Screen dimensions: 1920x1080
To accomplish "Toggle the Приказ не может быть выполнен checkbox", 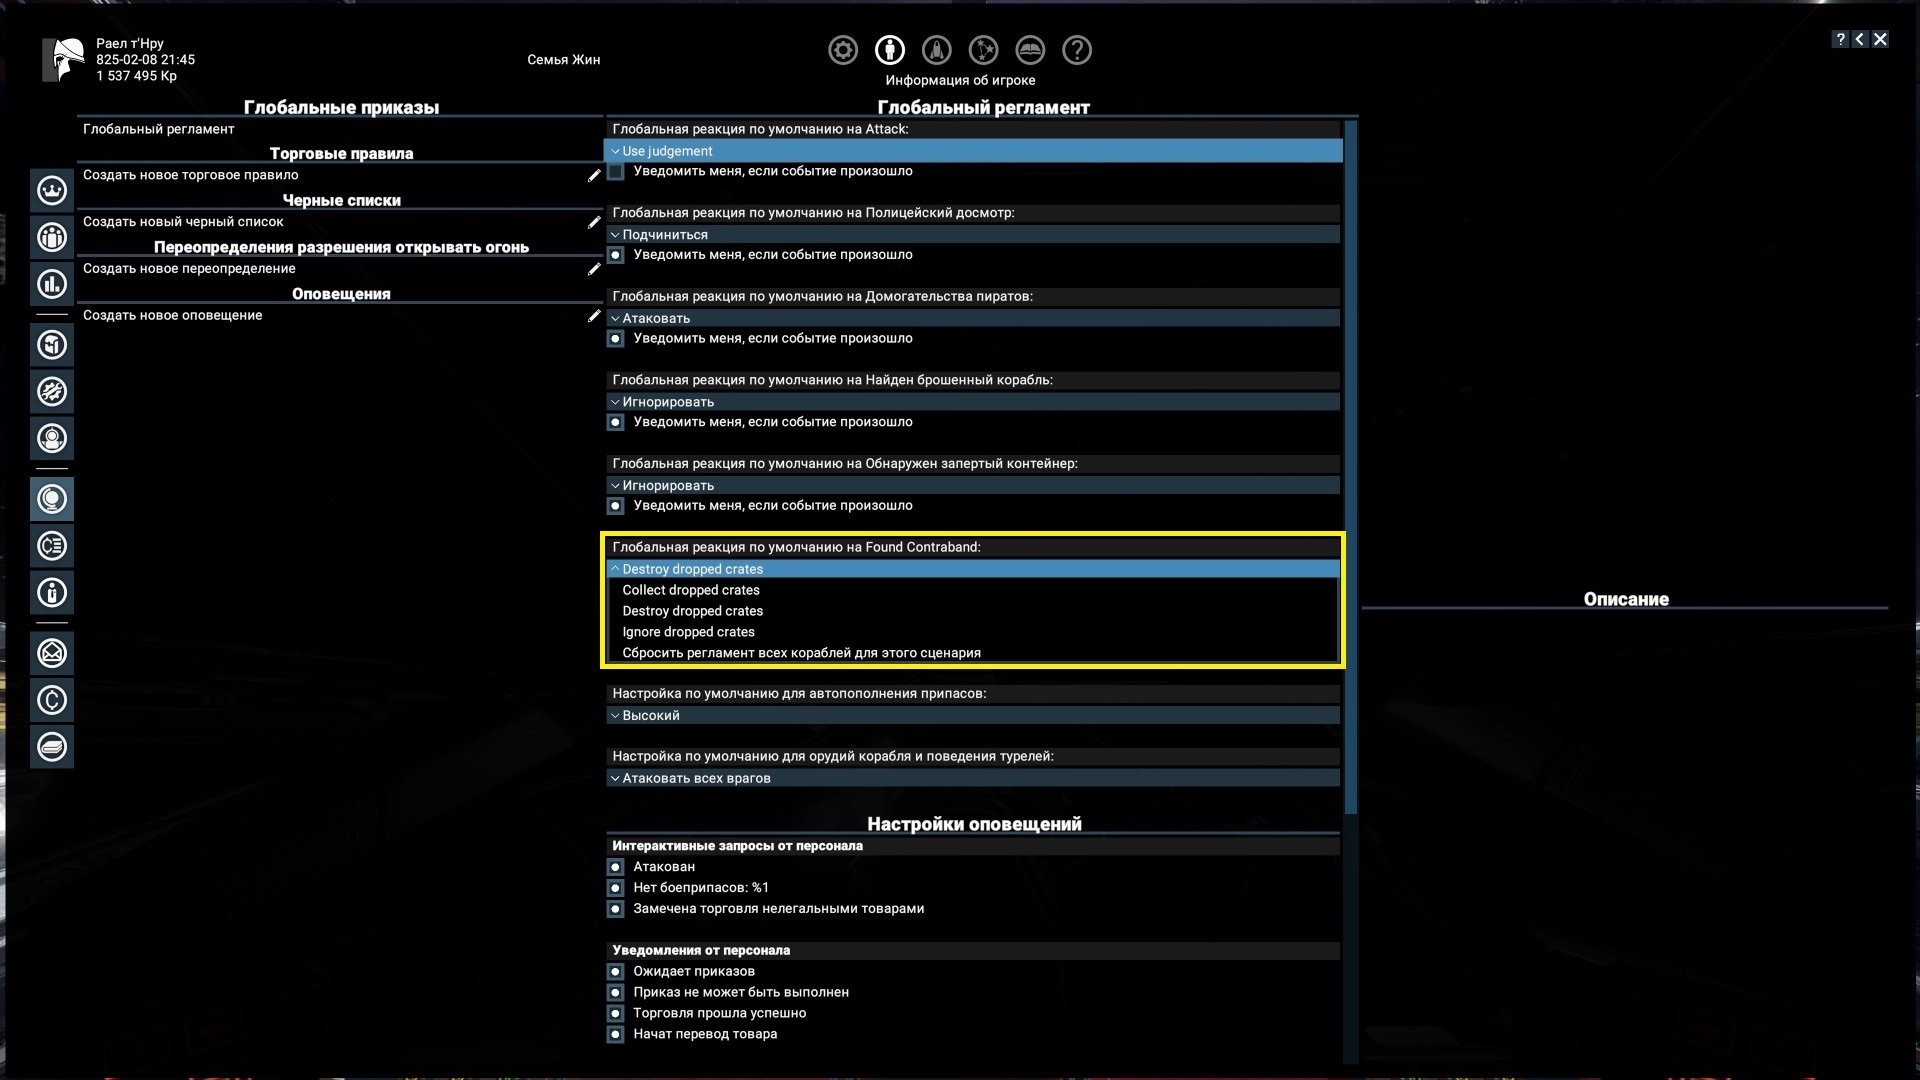I will pyautogui.click(x=616, y=993).
